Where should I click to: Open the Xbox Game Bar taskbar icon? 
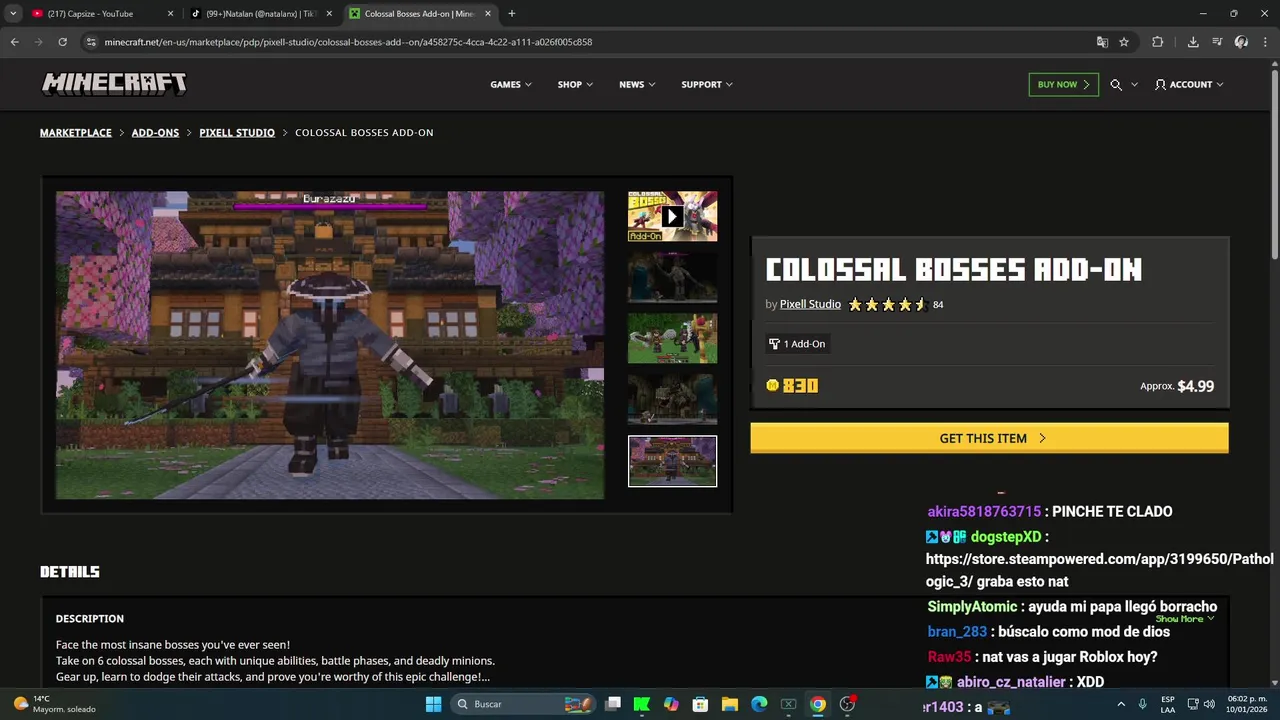pos(788,704)
